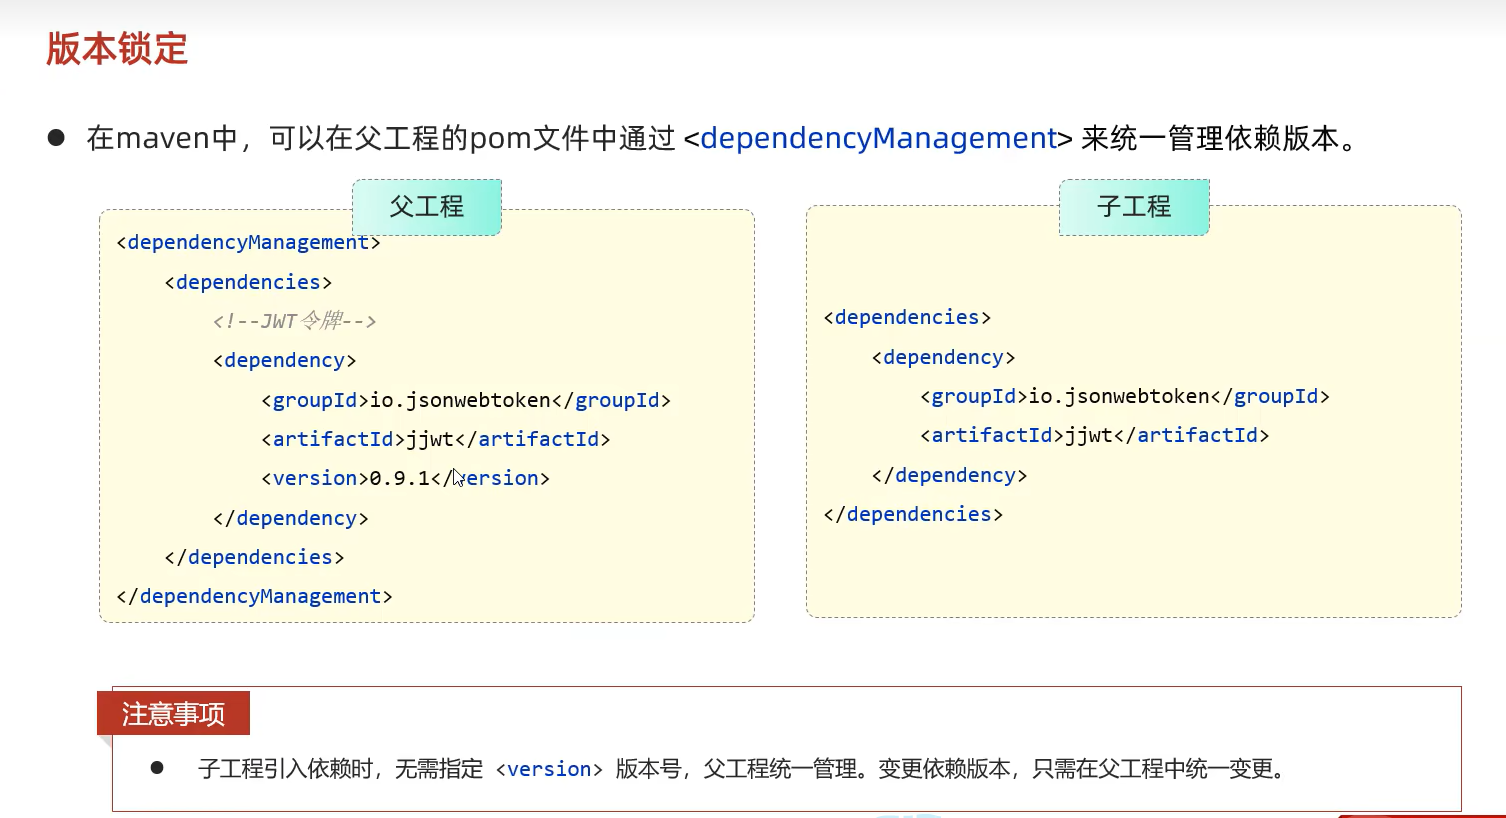Click the opening <dependencies> line in 父工程 code

coord(248,282)
